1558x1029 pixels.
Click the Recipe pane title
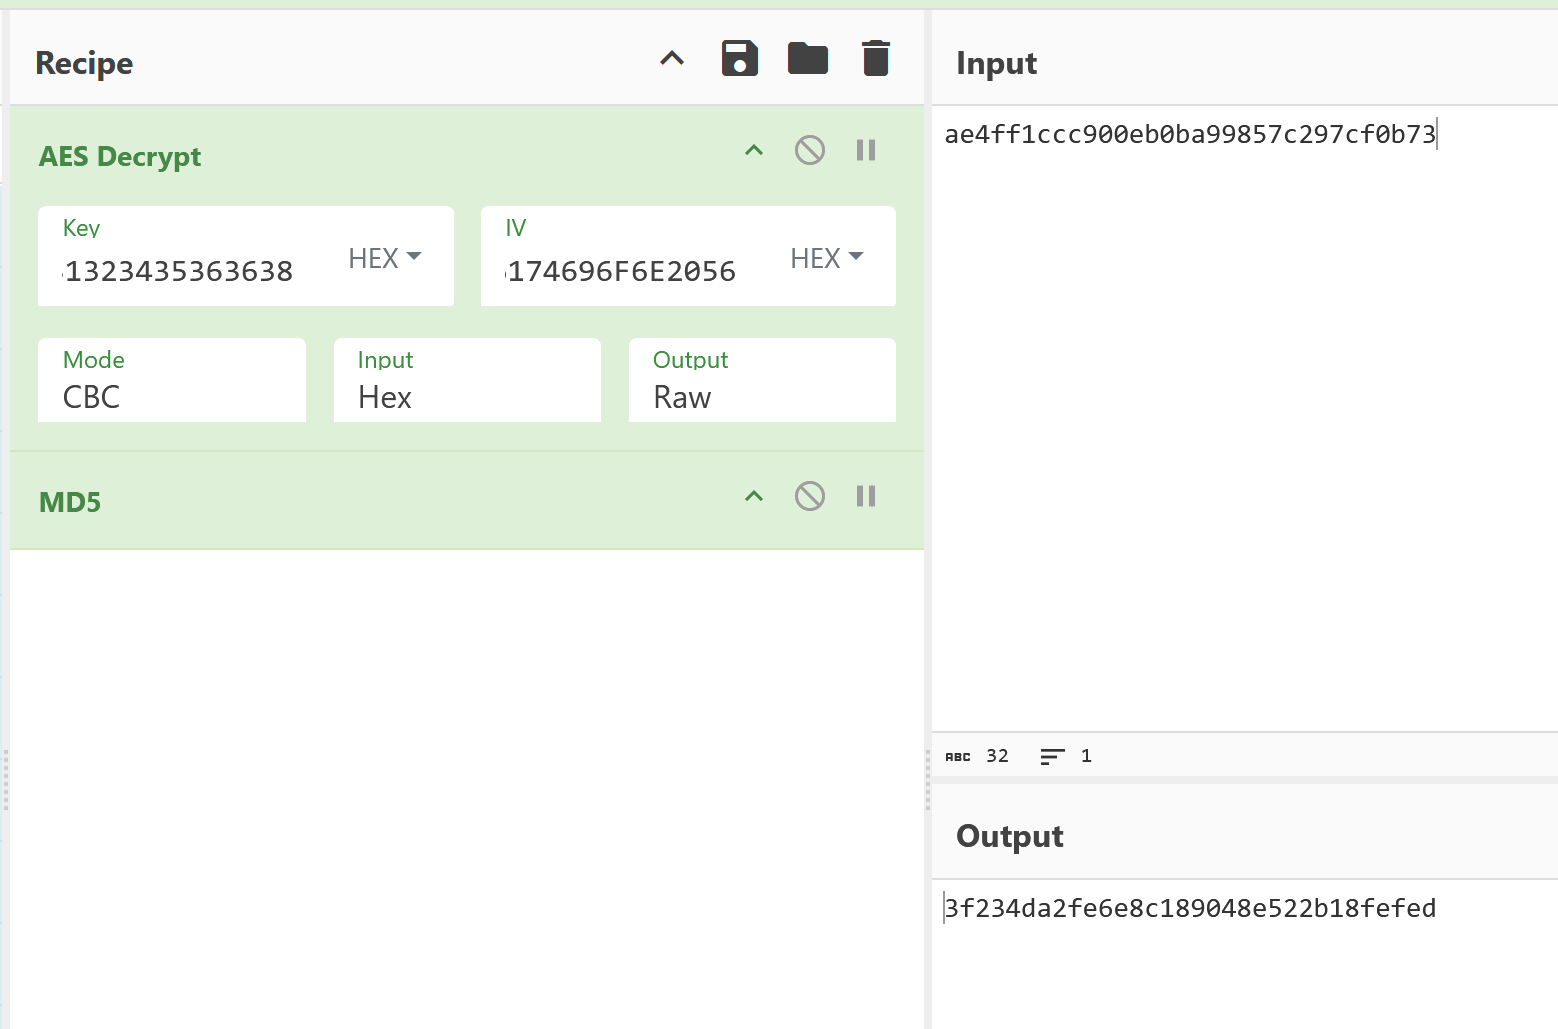pyautogui.click(x=84, y=63)
